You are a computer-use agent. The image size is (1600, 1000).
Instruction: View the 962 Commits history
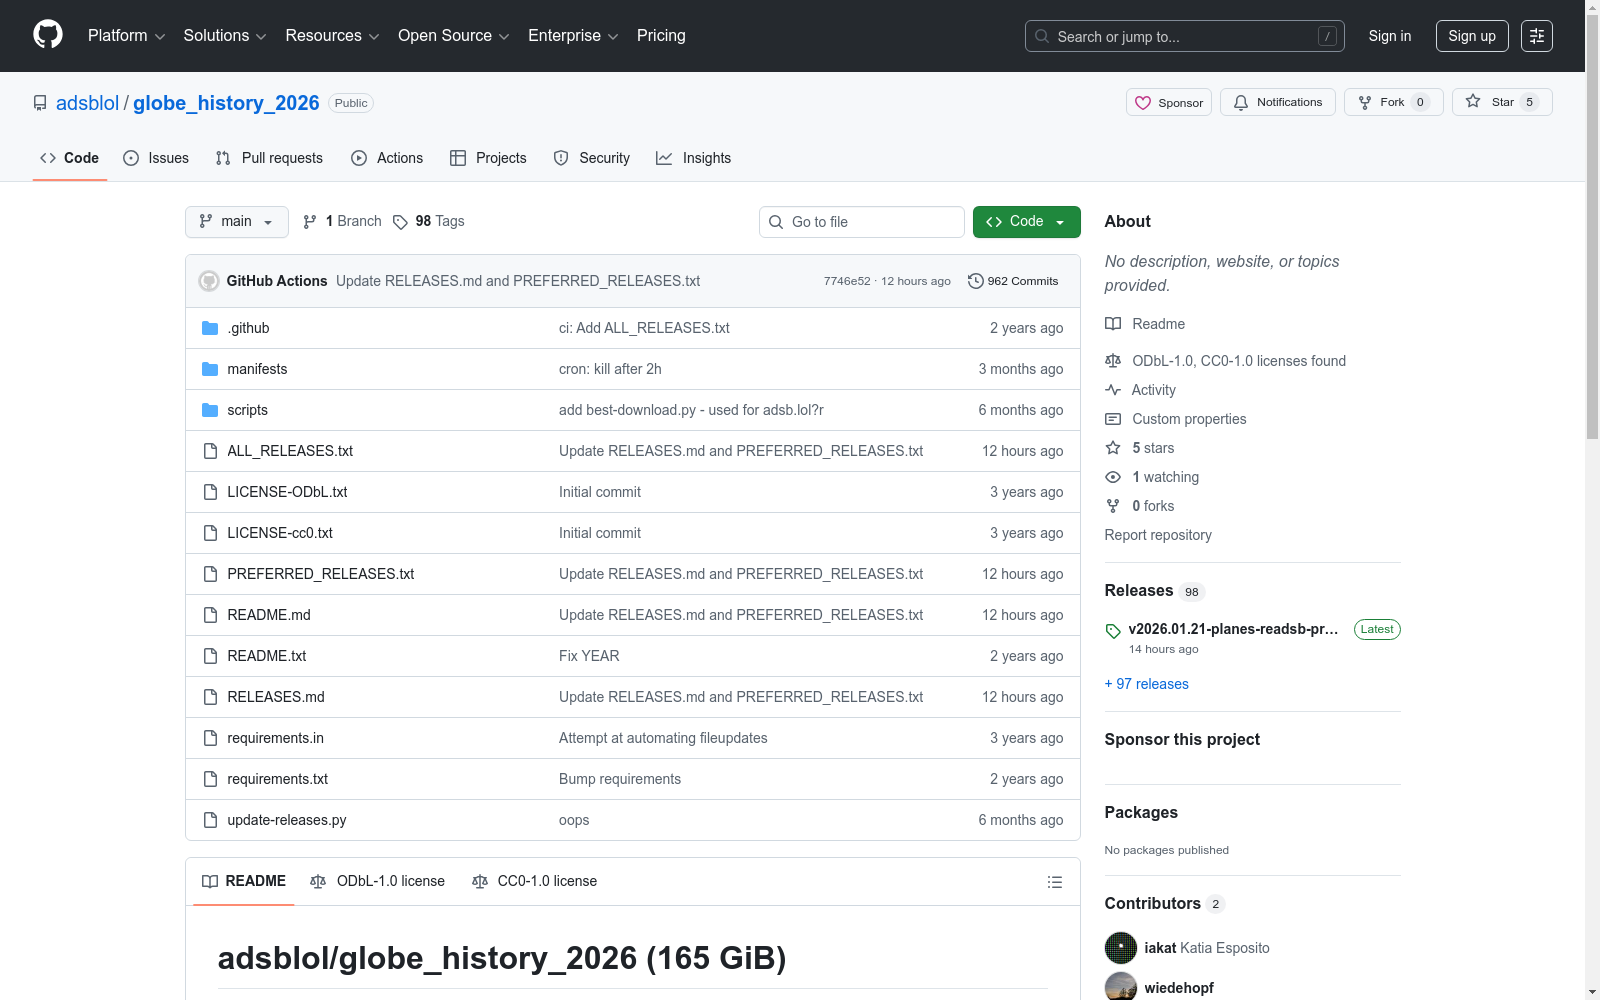tap(1013, 281)
